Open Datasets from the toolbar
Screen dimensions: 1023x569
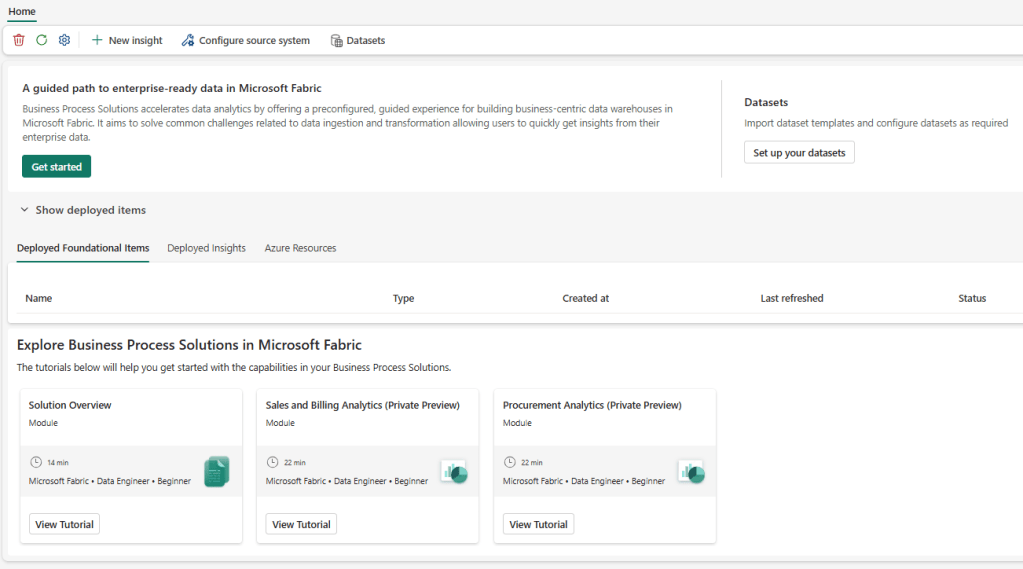[x=365, y=40]
